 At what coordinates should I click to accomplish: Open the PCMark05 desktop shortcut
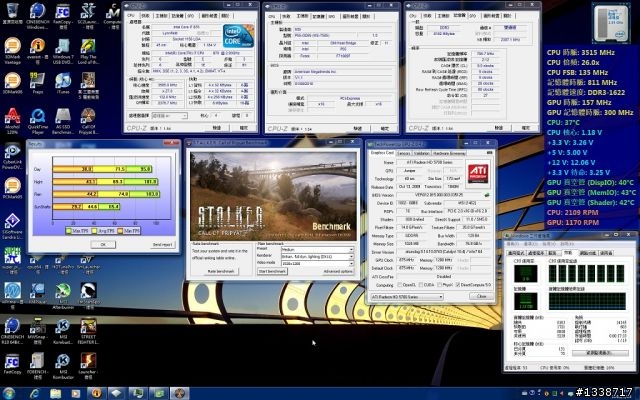(12, 189)
